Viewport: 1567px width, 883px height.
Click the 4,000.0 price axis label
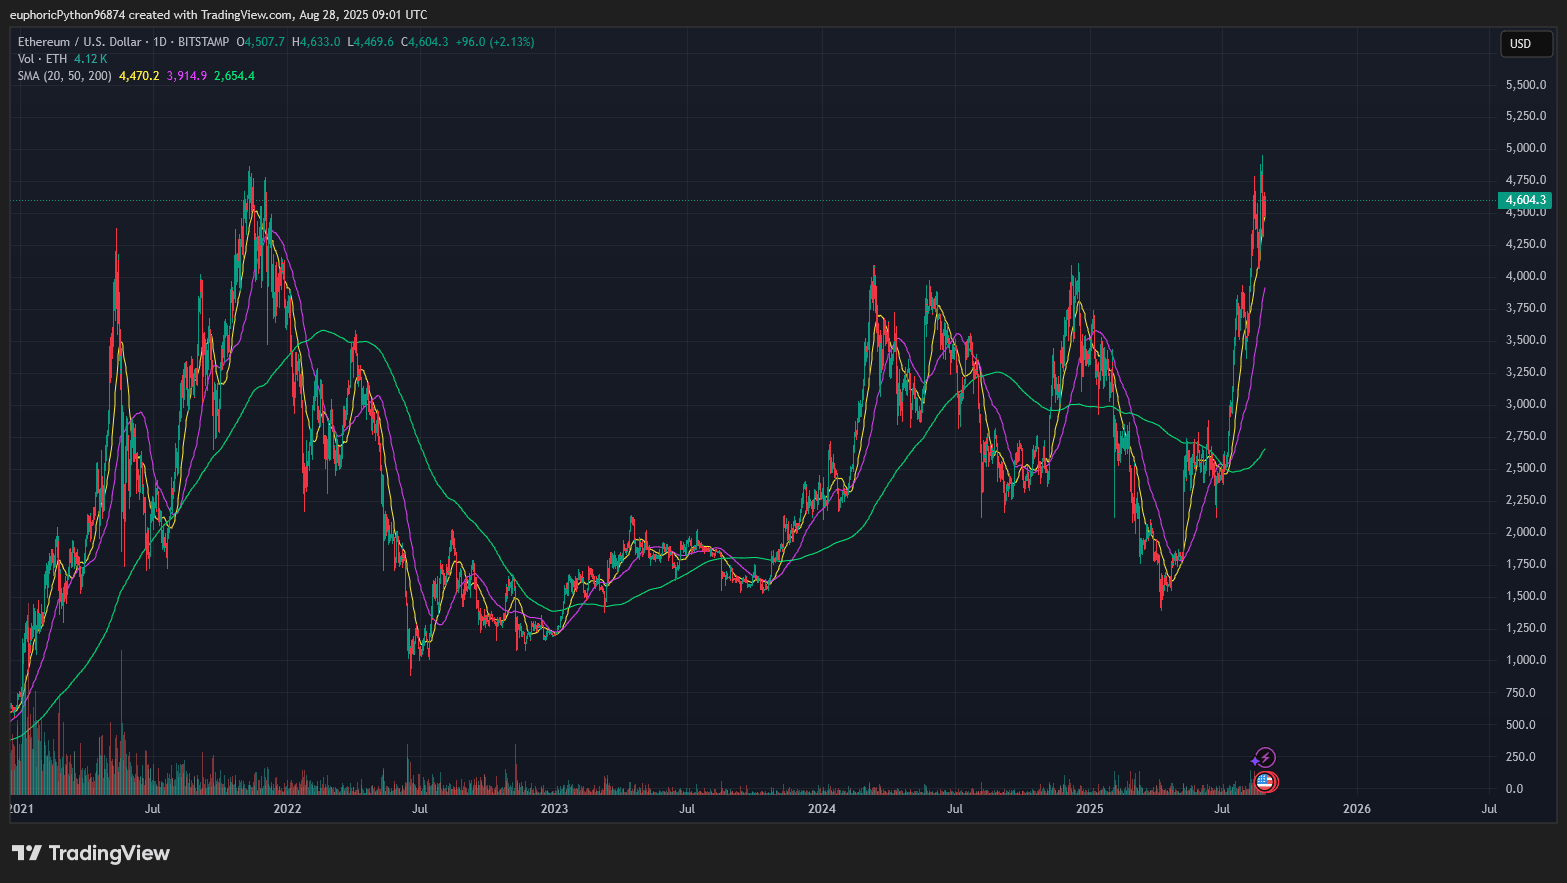coord(1526,276)
